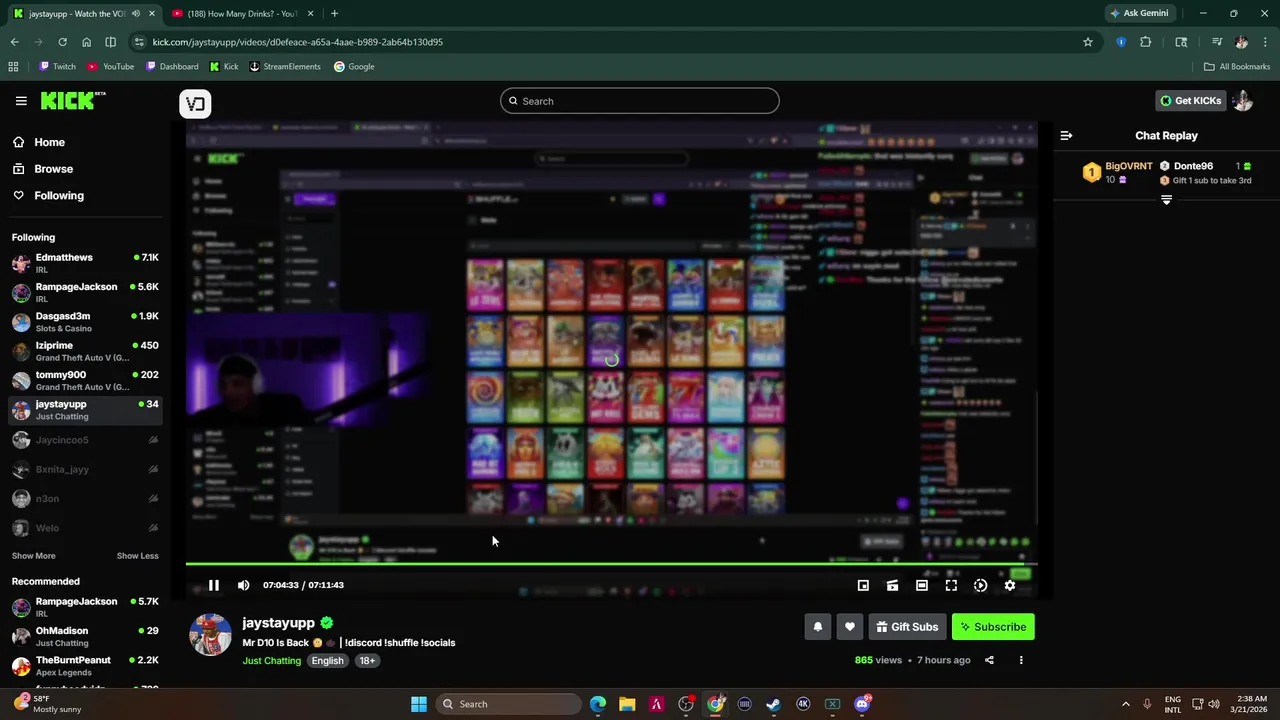Click Show Less under Following
The height and width of the screenshot is (720, 1280).
tap(137, 556)
